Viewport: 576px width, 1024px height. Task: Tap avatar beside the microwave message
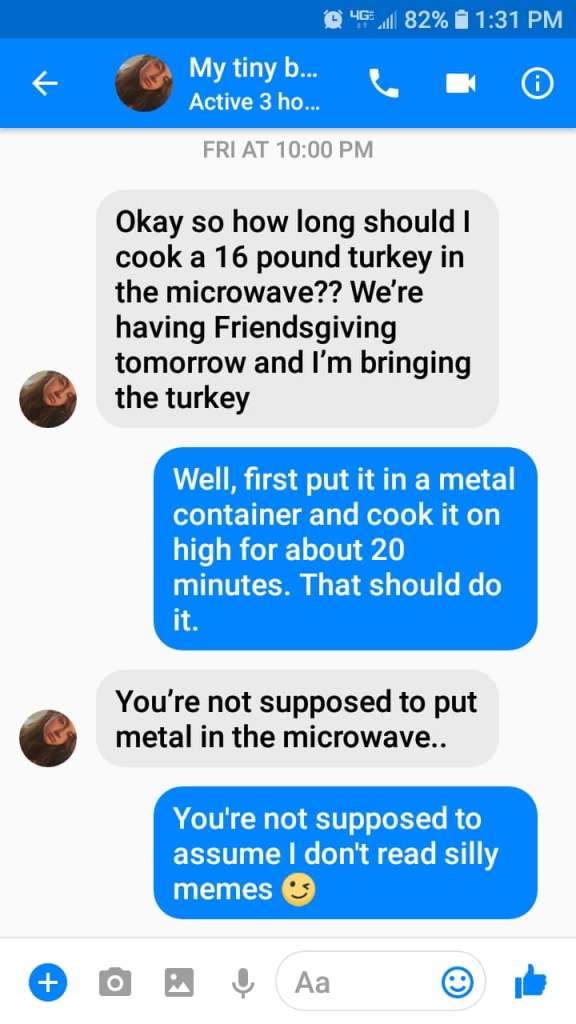coord(48,738)
